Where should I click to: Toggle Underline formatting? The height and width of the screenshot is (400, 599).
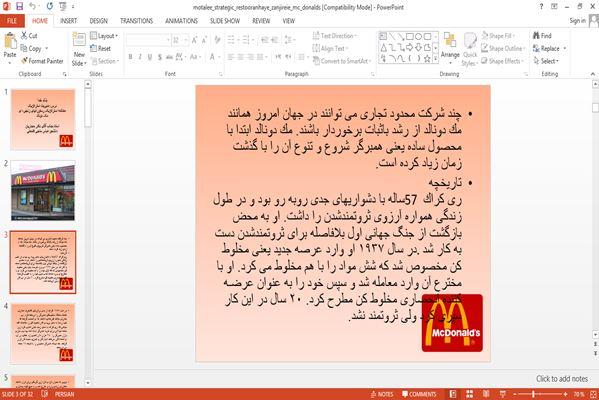click(150, 57)
